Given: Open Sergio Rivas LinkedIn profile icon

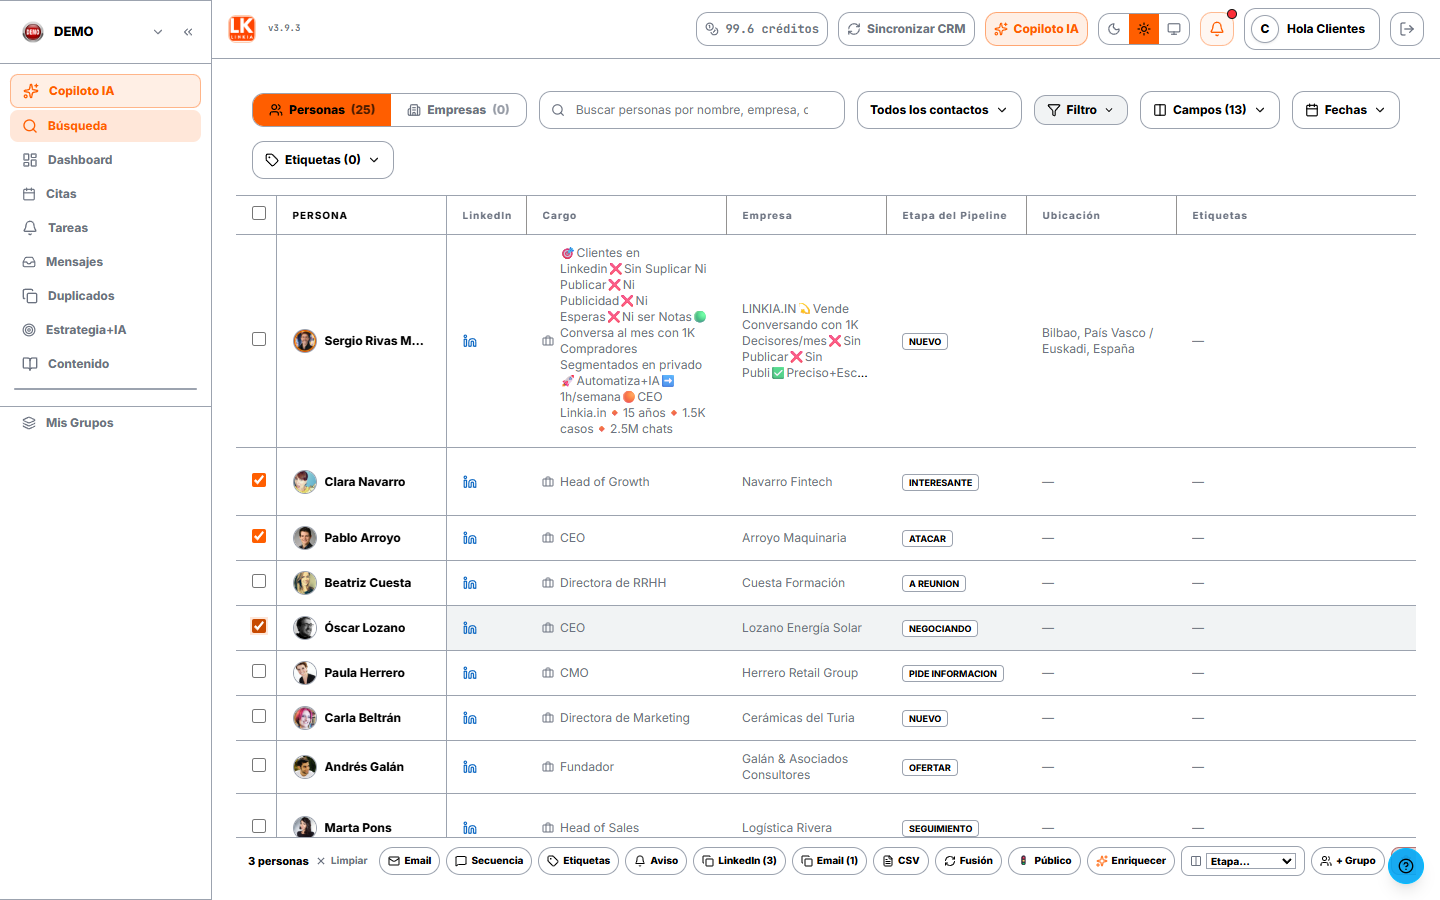Looking at the screenshot, I should [470, 341].
